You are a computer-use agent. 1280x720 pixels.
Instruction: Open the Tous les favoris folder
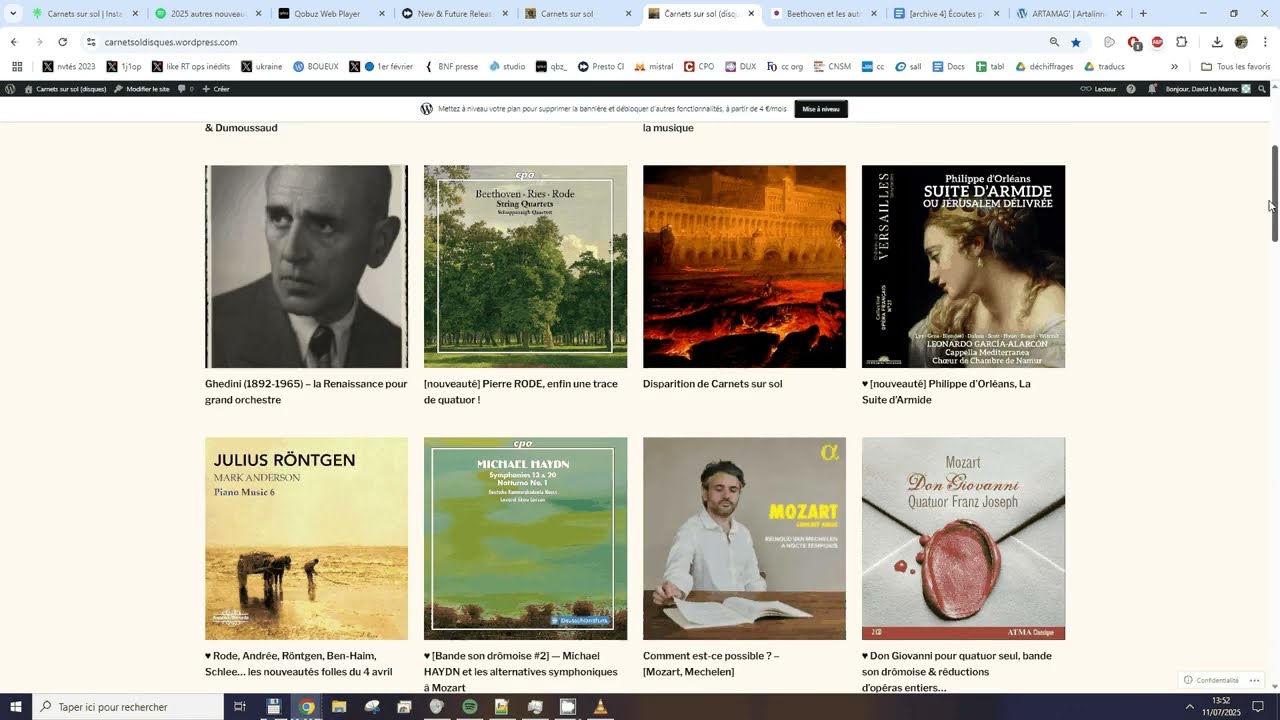point(1236,67)
